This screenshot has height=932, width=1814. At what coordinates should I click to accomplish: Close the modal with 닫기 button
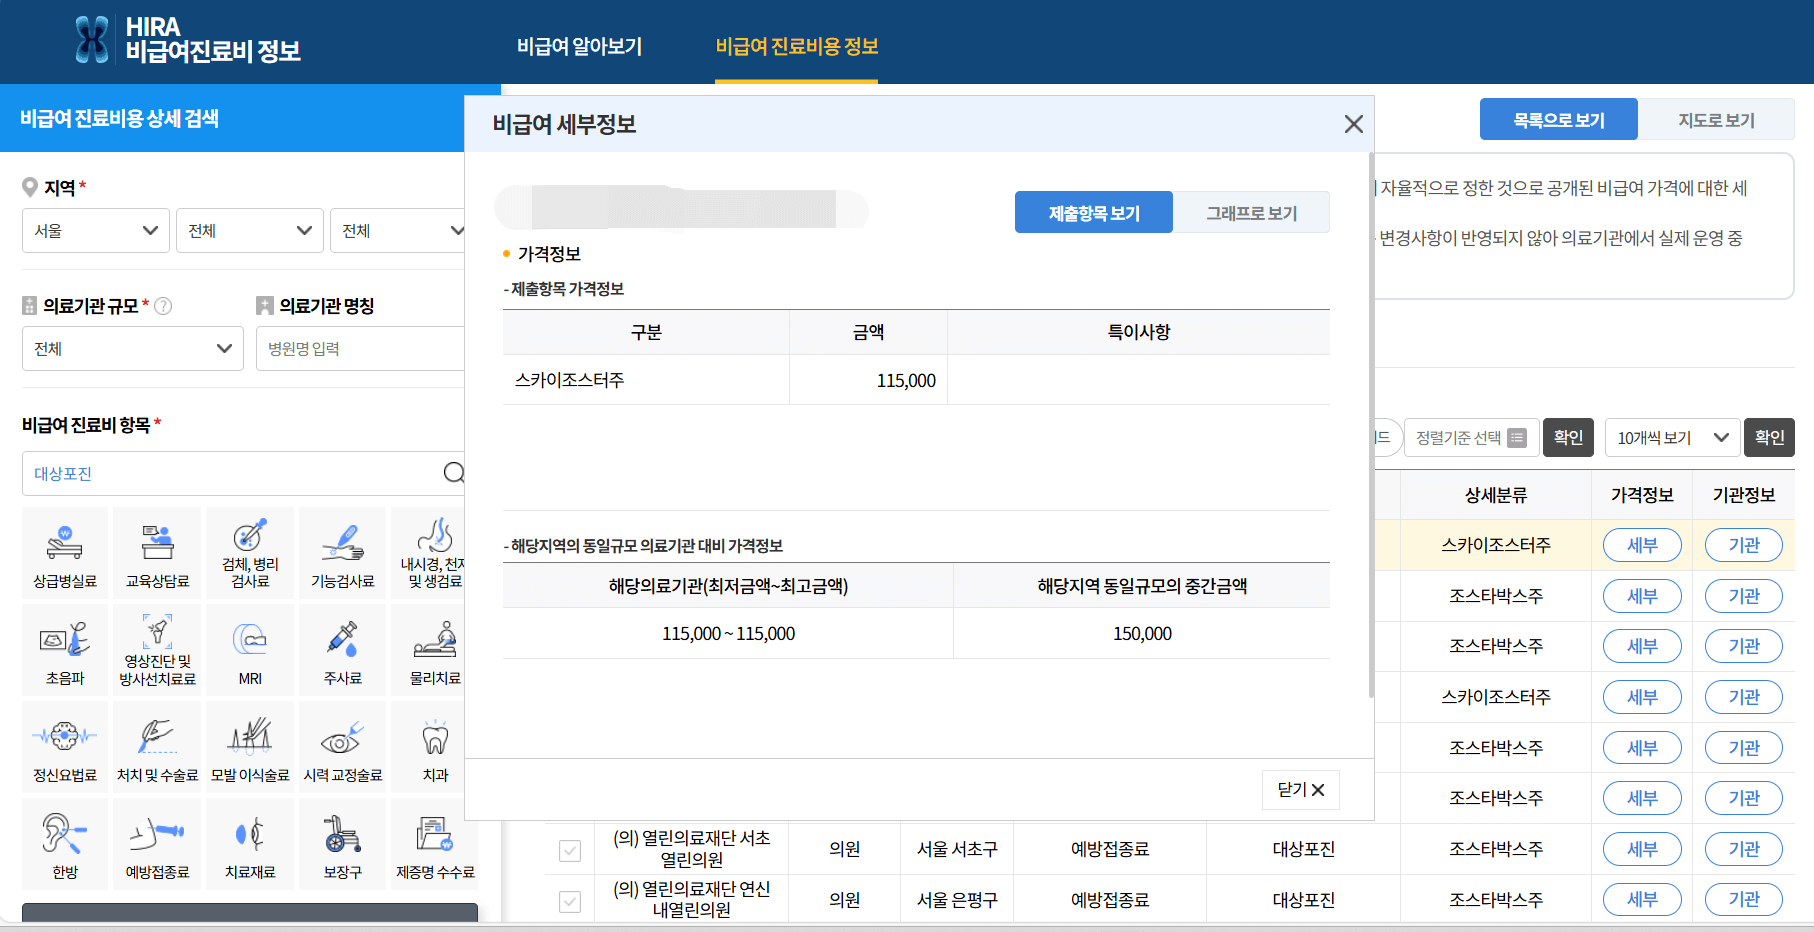tap(1300, 789)
